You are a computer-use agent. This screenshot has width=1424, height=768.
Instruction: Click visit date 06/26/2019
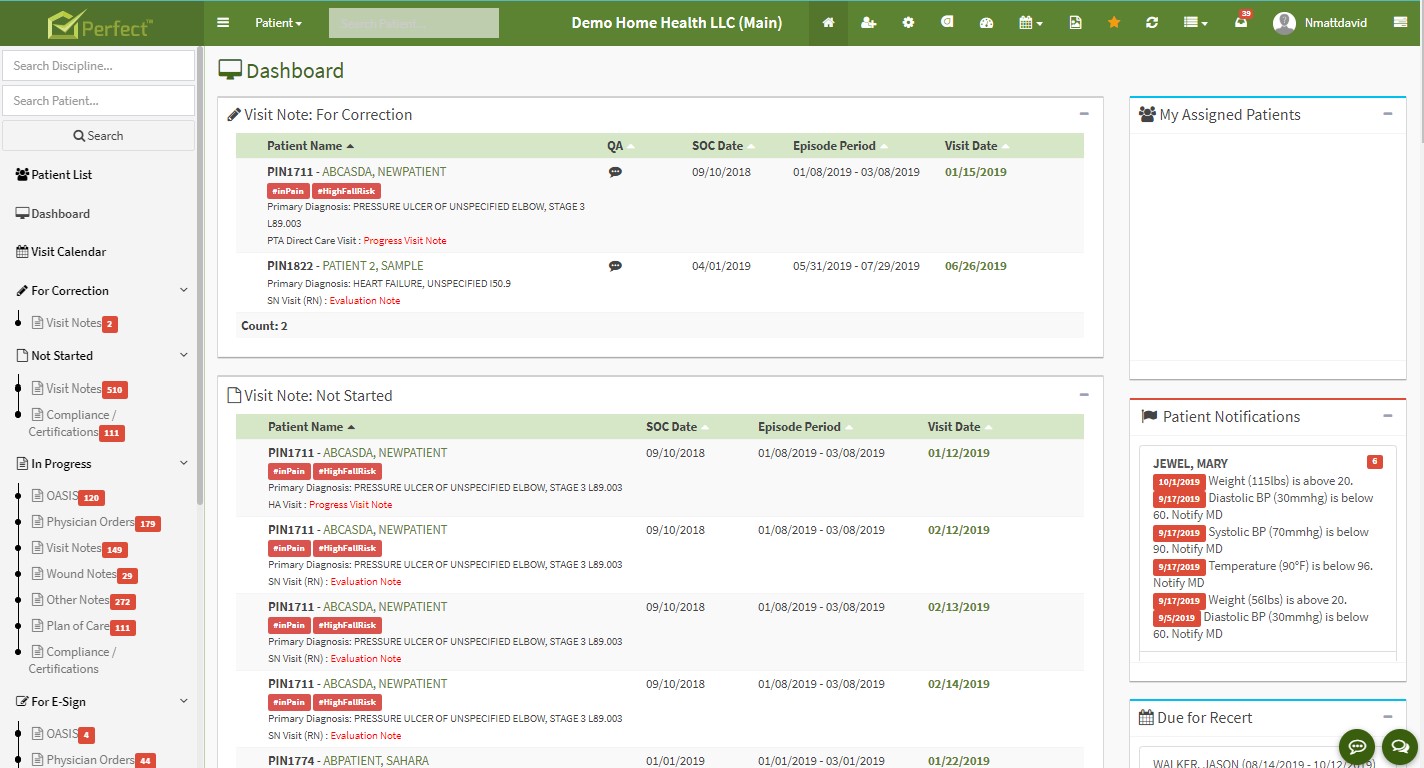tap(976, 266)
